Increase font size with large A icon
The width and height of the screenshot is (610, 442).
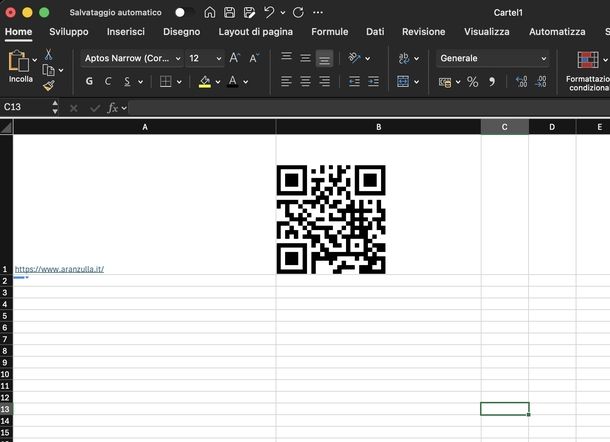pos(235,58)
